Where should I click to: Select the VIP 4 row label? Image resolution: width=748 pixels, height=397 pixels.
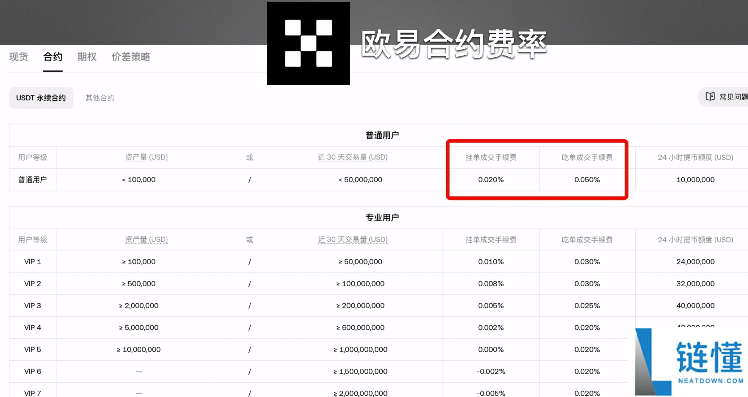point(32,328)
